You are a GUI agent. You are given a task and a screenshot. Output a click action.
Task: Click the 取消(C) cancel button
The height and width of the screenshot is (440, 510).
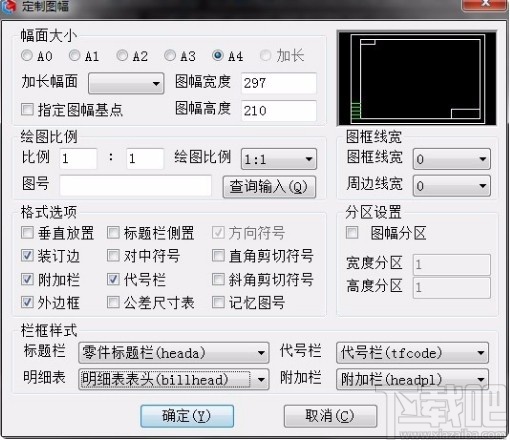(330, 416)
